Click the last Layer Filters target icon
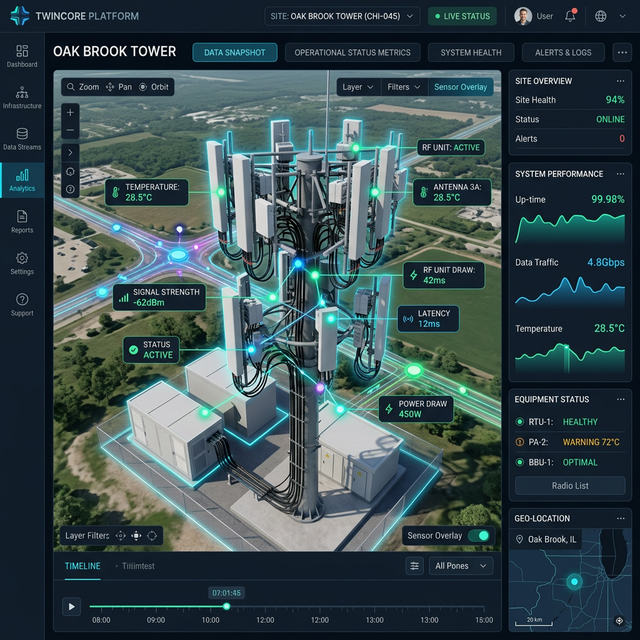 pos(152,536)
